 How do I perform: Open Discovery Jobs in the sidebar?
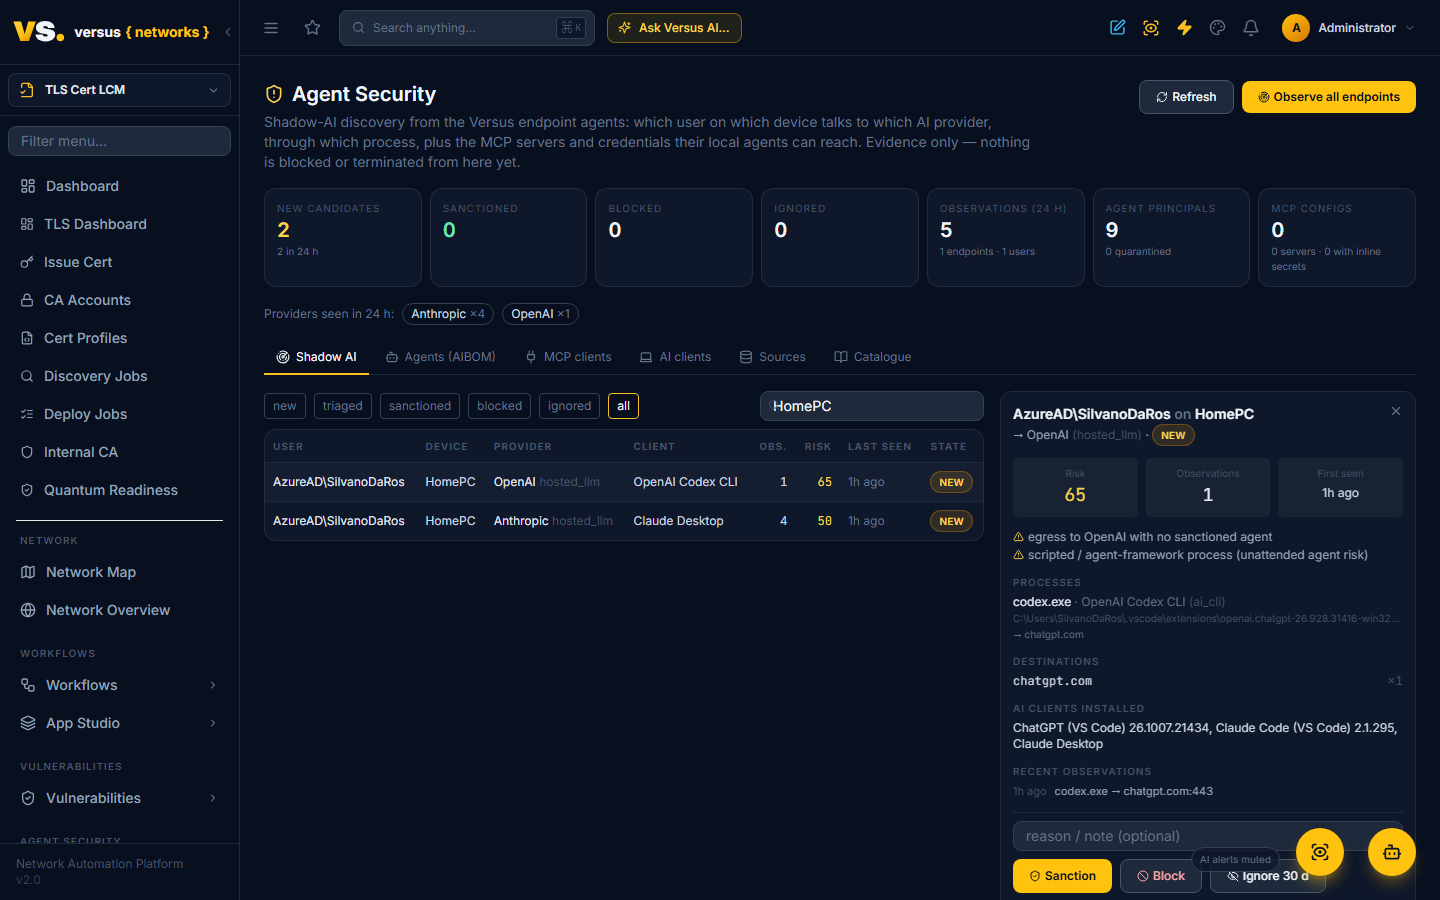(119, 376)
